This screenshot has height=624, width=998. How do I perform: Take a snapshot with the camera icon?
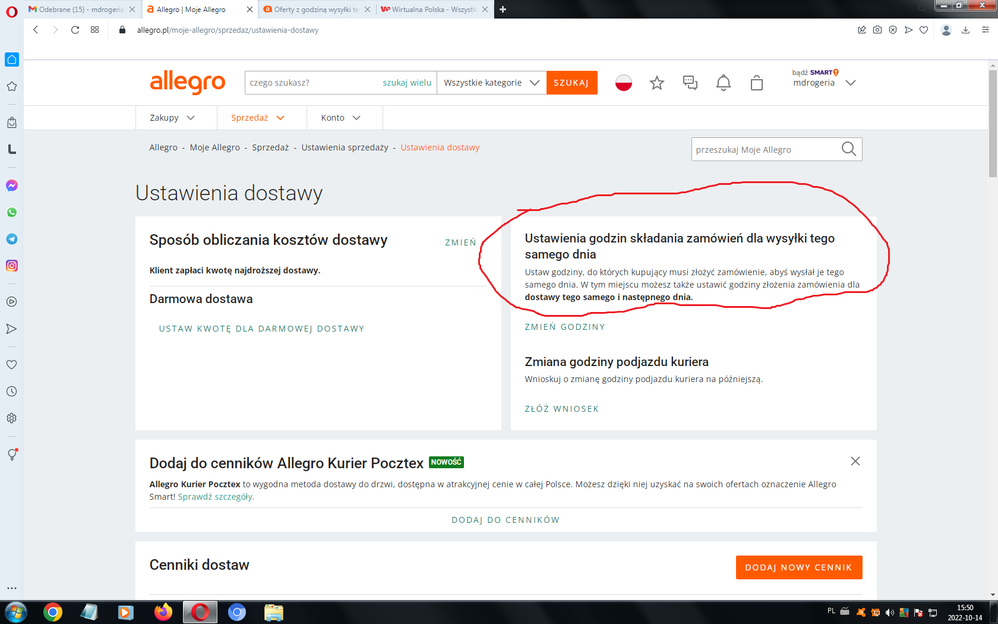877,30
